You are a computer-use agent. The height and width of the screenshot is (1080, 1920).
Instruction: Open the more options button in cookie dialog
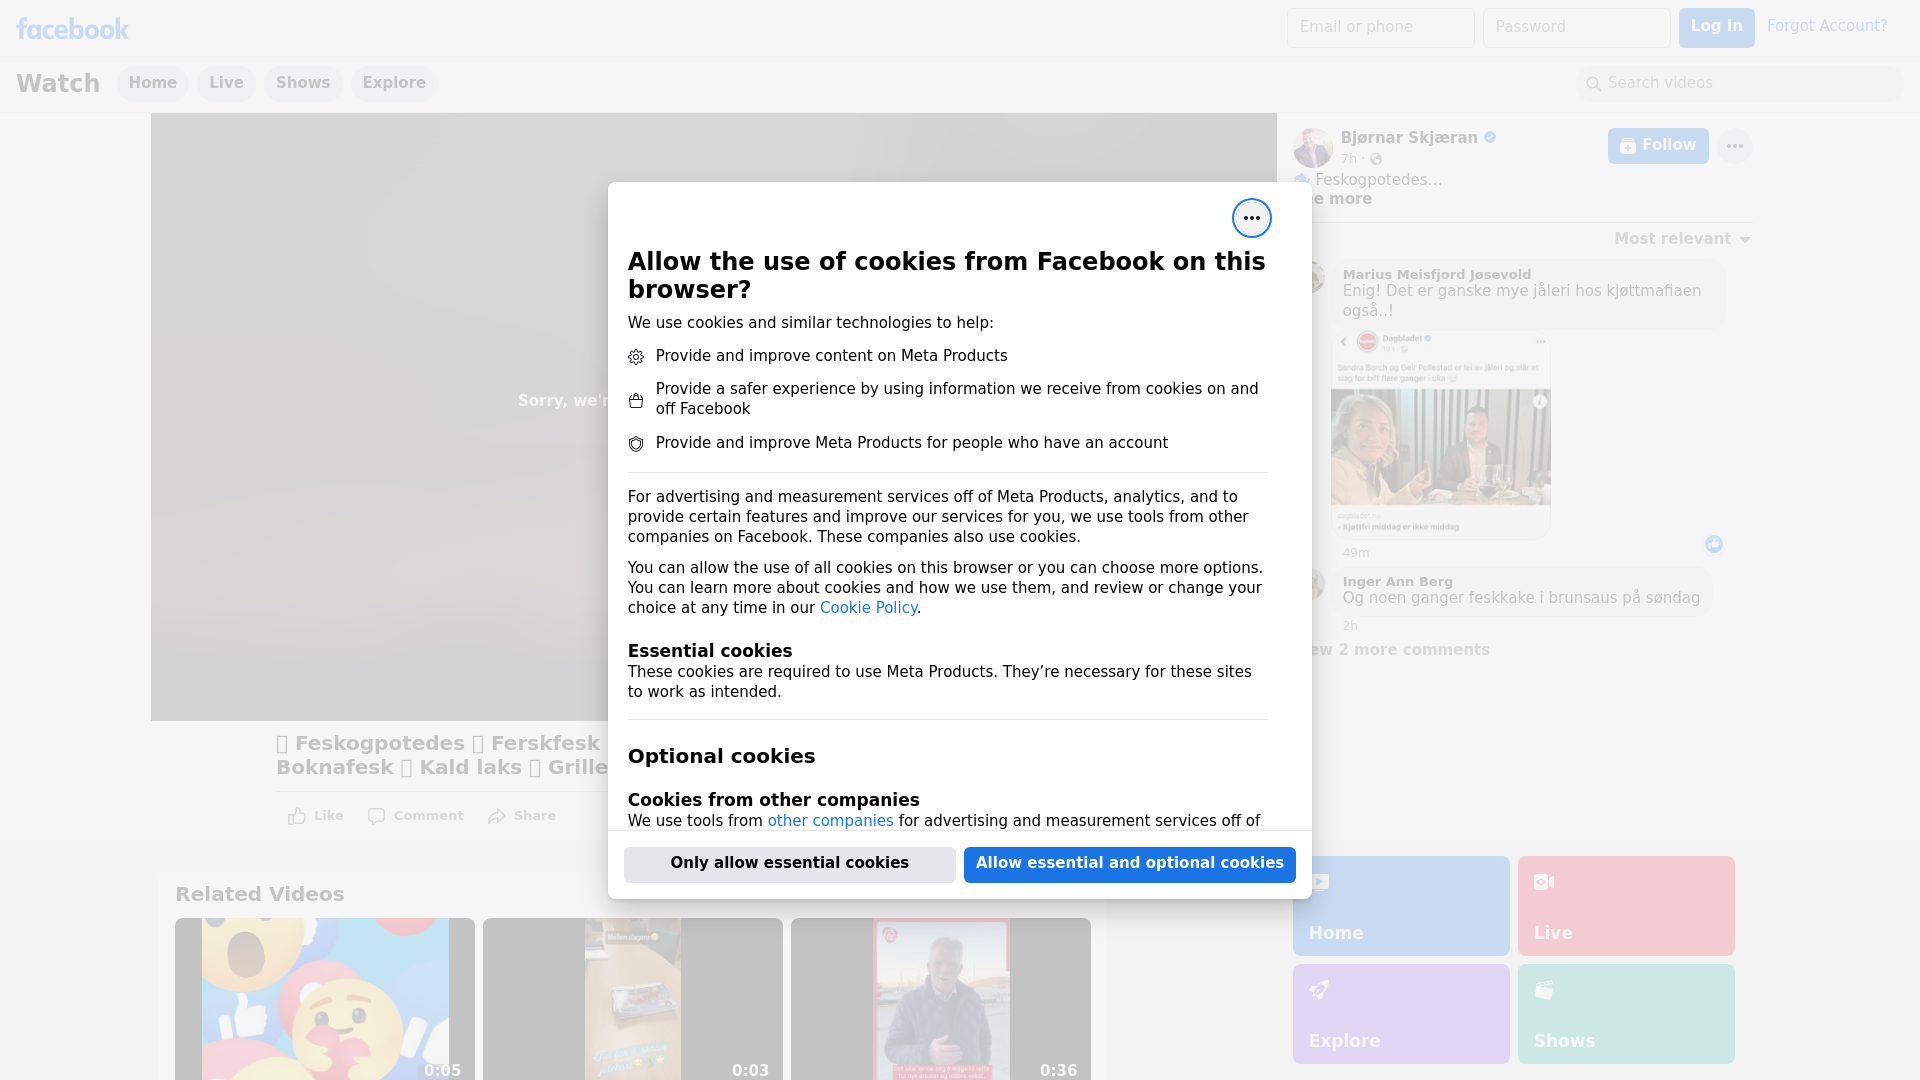[1251, 218]
